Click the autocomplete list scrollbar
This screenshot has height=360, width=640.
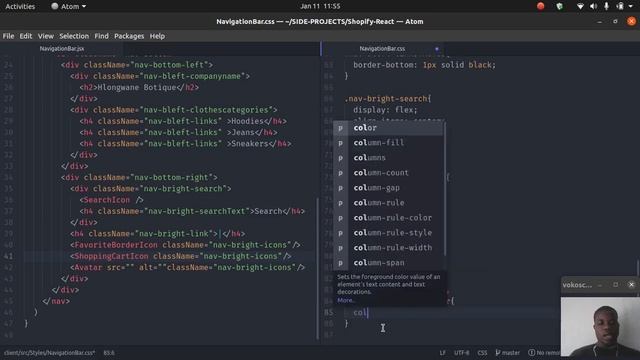pyautogui.click(x=444, y=188)
